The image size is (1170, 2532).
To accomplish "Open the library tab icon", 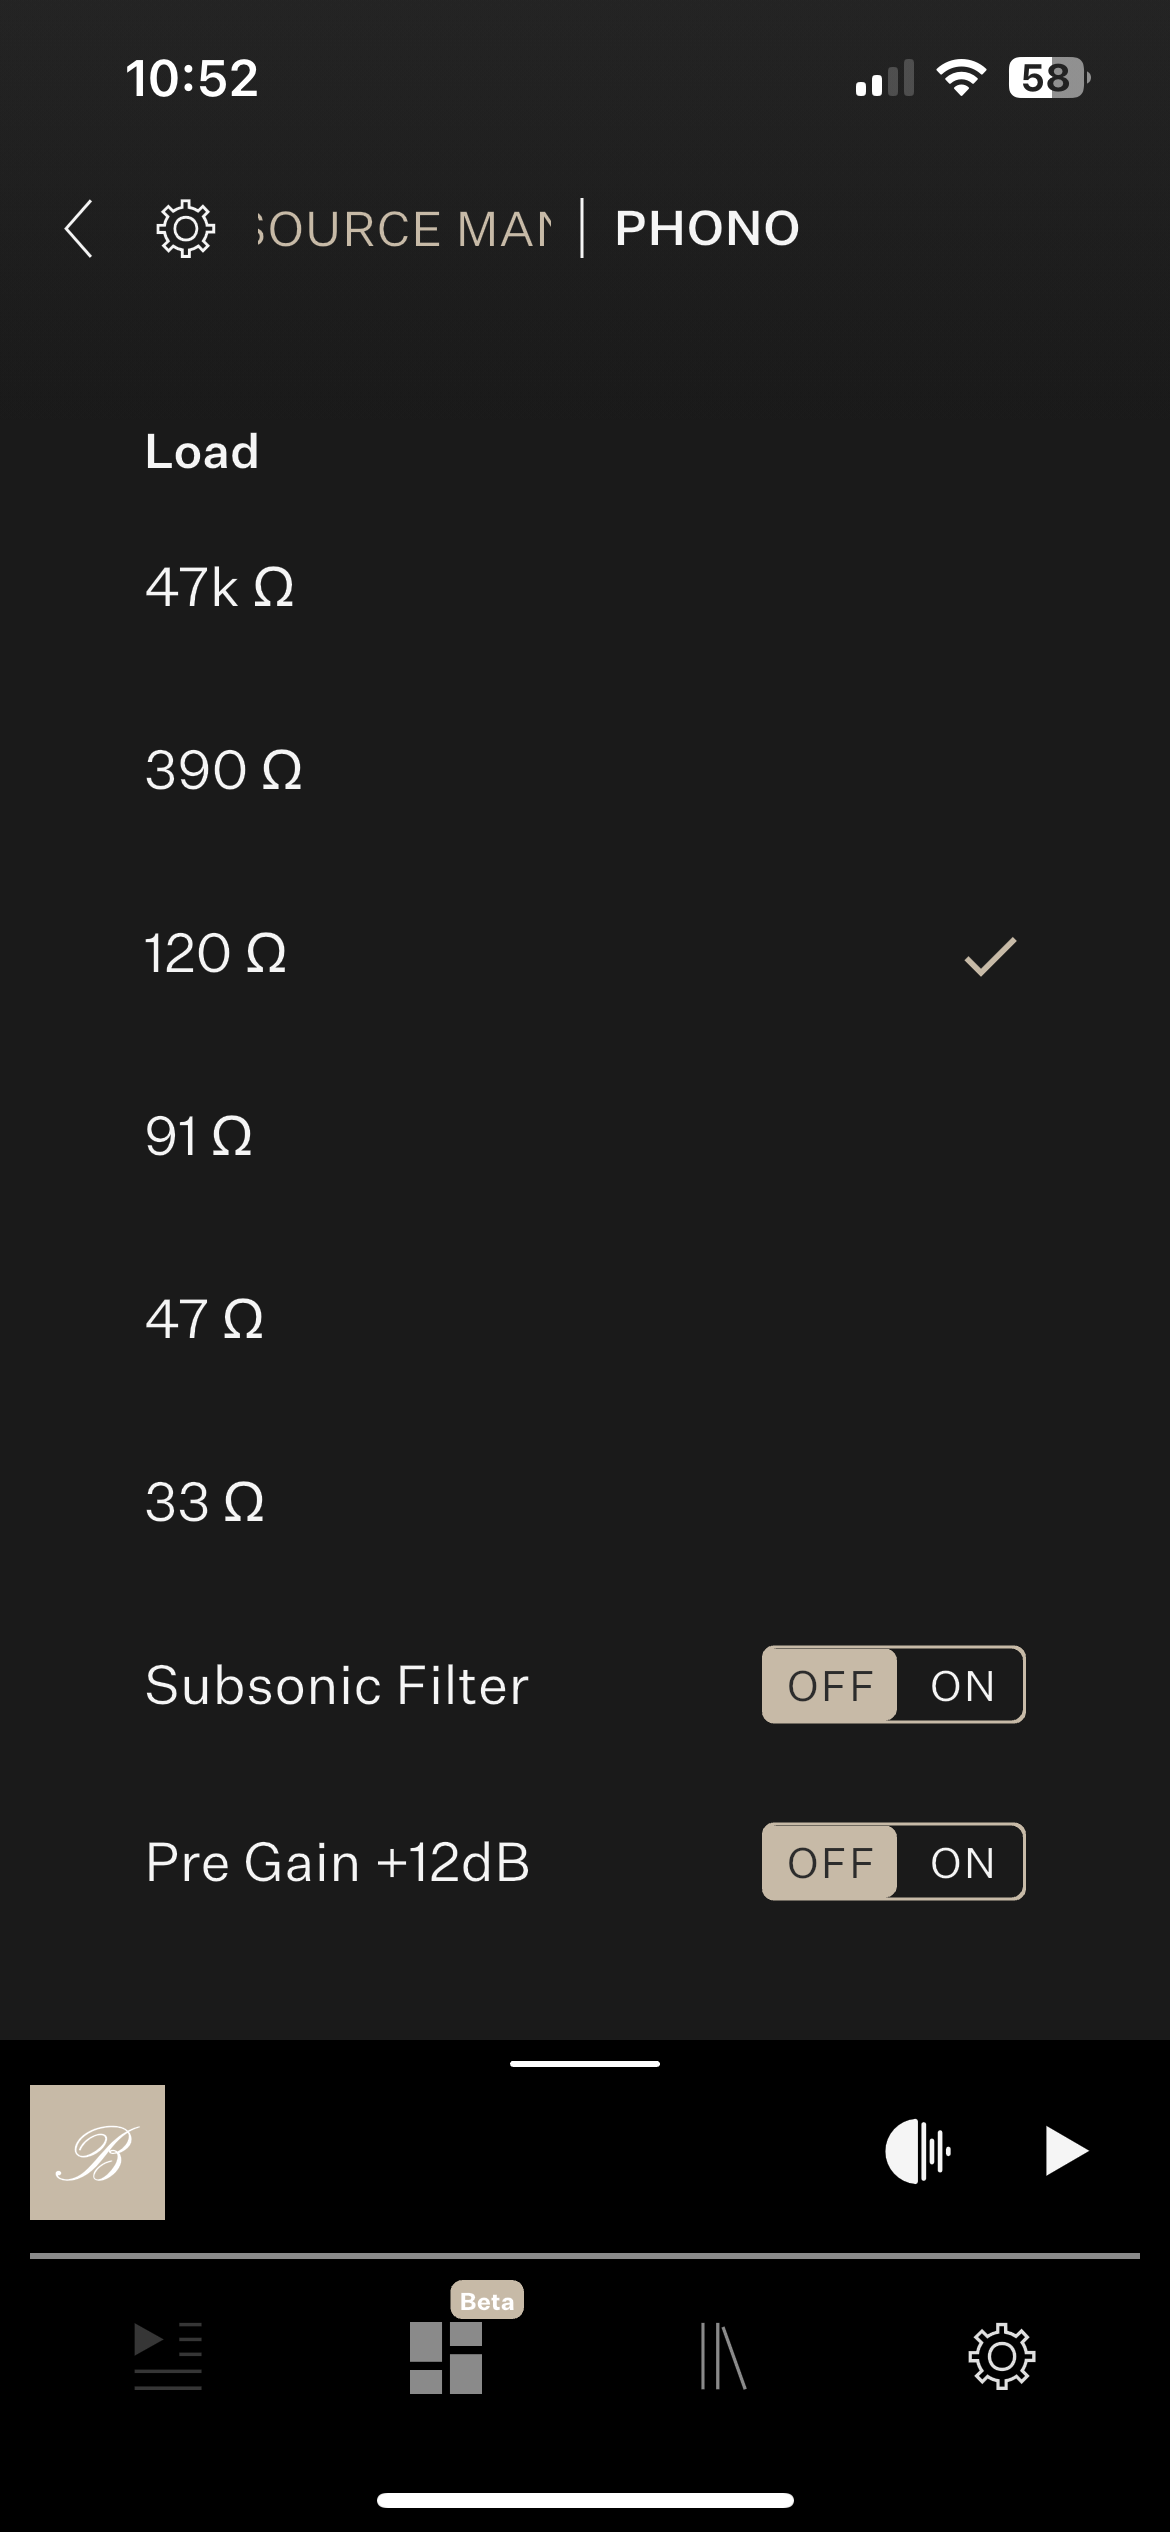I will coord(723,2357).
